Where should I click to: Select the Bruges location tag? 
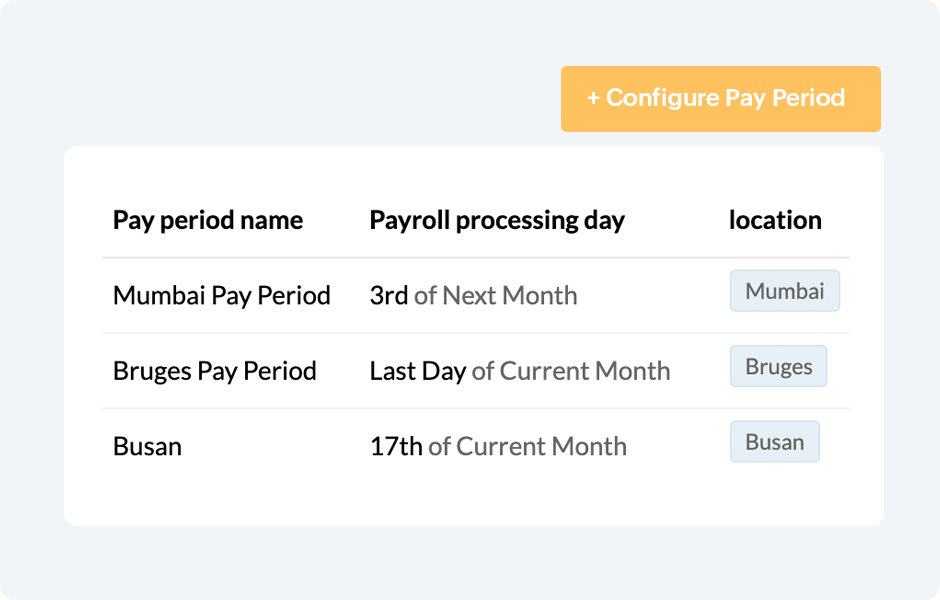click(x=779, y=367)
